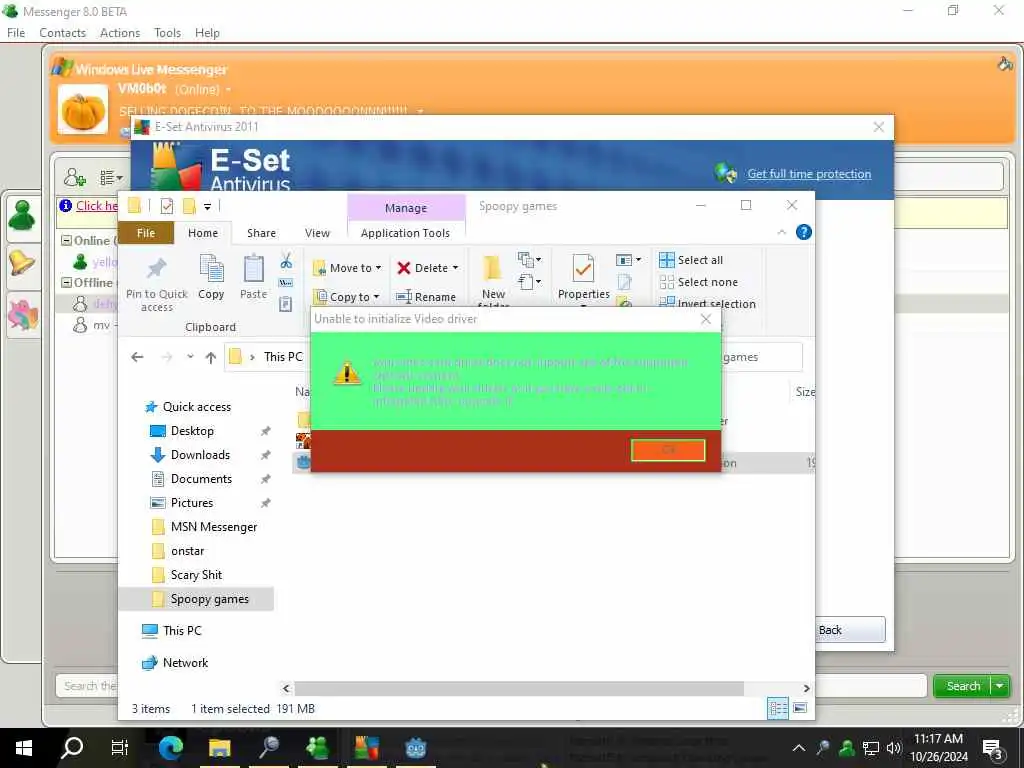Select This PC in navigation pane
The image size is (1024, 768).
coord(182,630)
